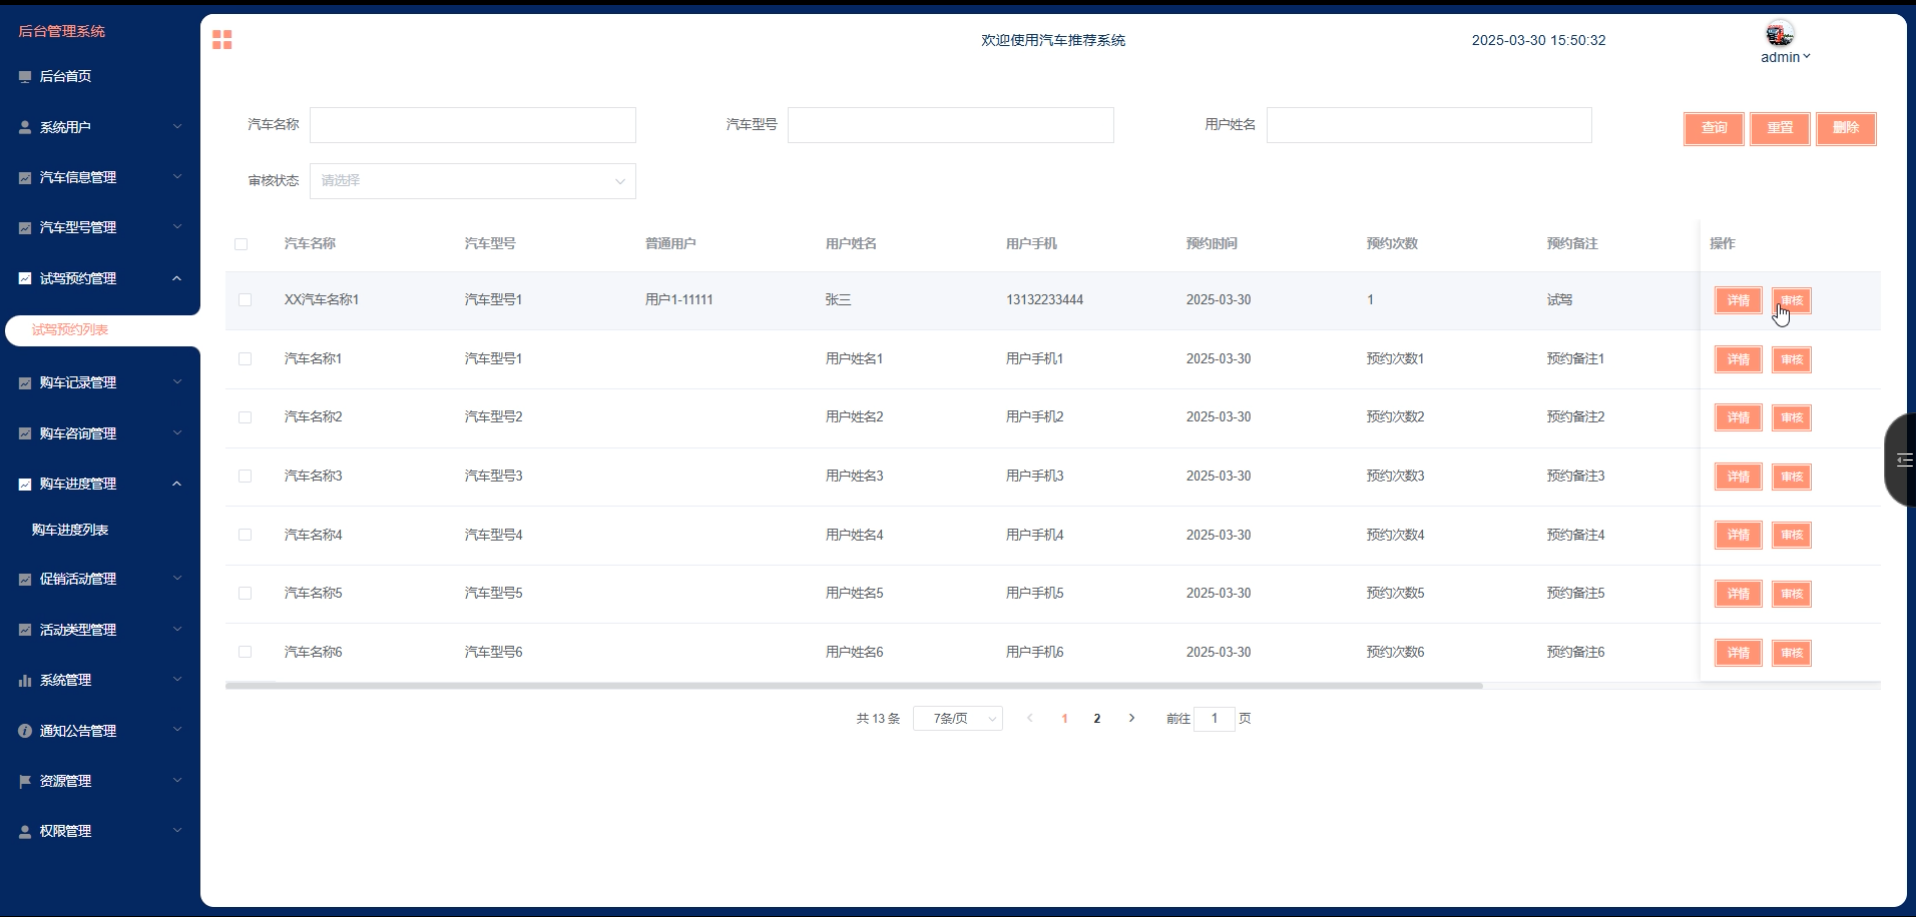Toggle the select-all header checkbox
Image resolution: width=1916 pixels, height=917 pixels.
tap(241, 244)
